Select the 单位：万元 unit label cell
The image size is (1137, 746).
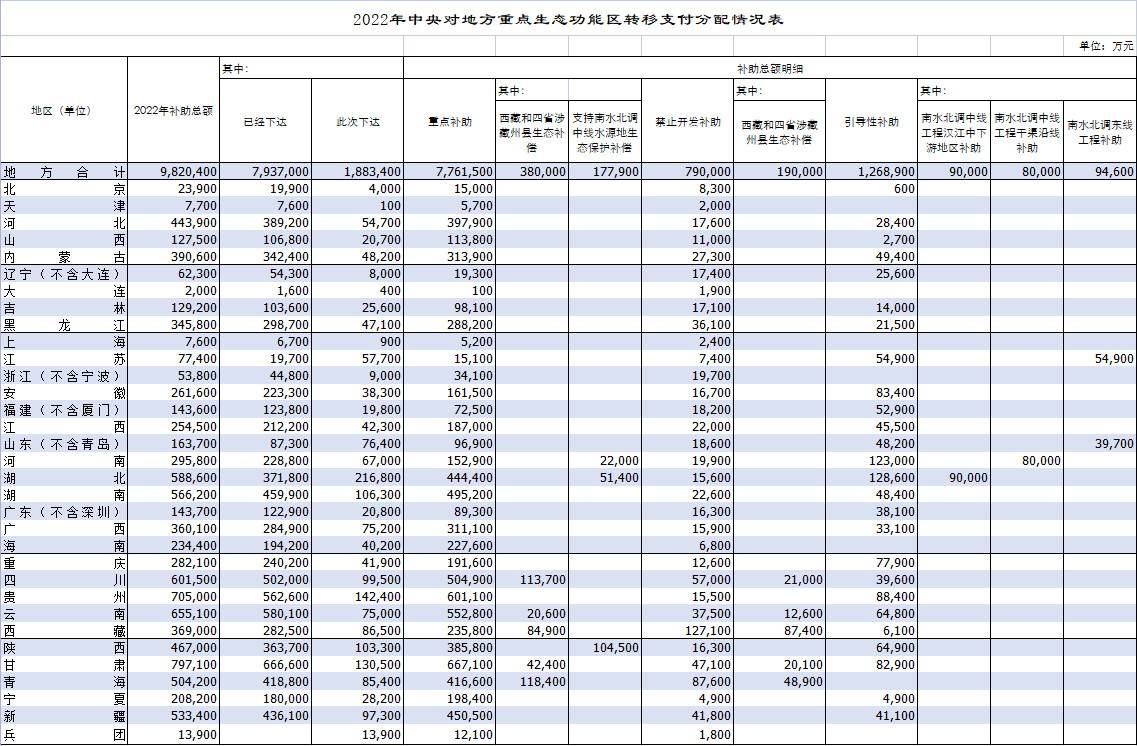coord(1105,46)
